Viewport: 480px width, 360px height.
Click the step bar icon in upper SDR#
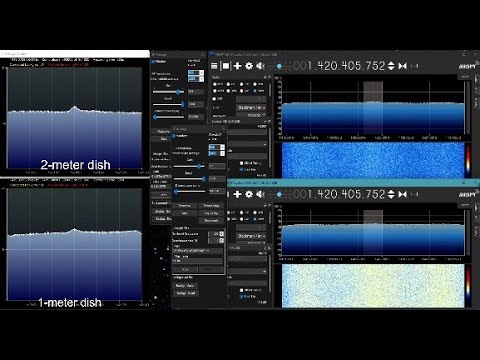tap(414, 66)
